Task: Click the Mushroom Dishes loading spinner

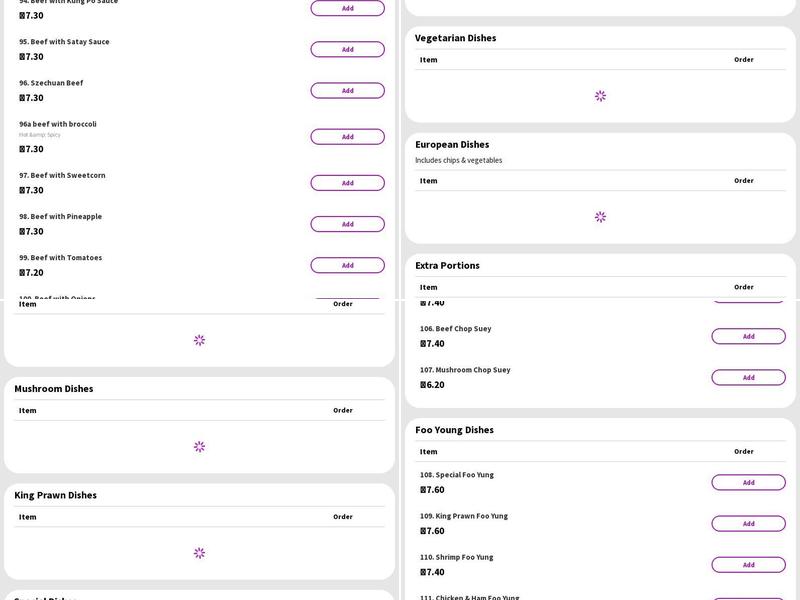Action: click(199, 447)
